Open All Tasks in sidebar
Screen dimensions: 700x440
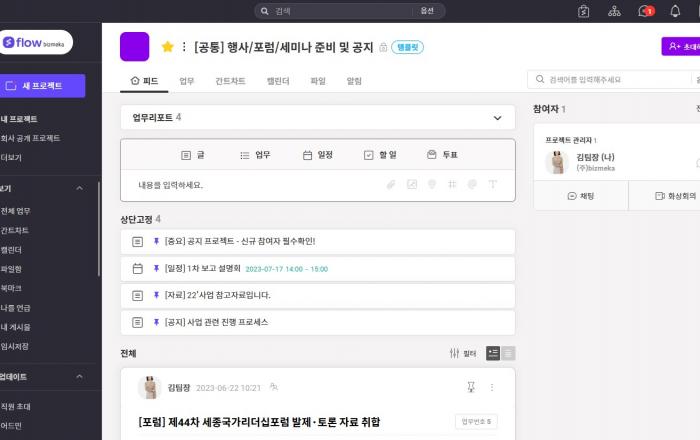15,211
